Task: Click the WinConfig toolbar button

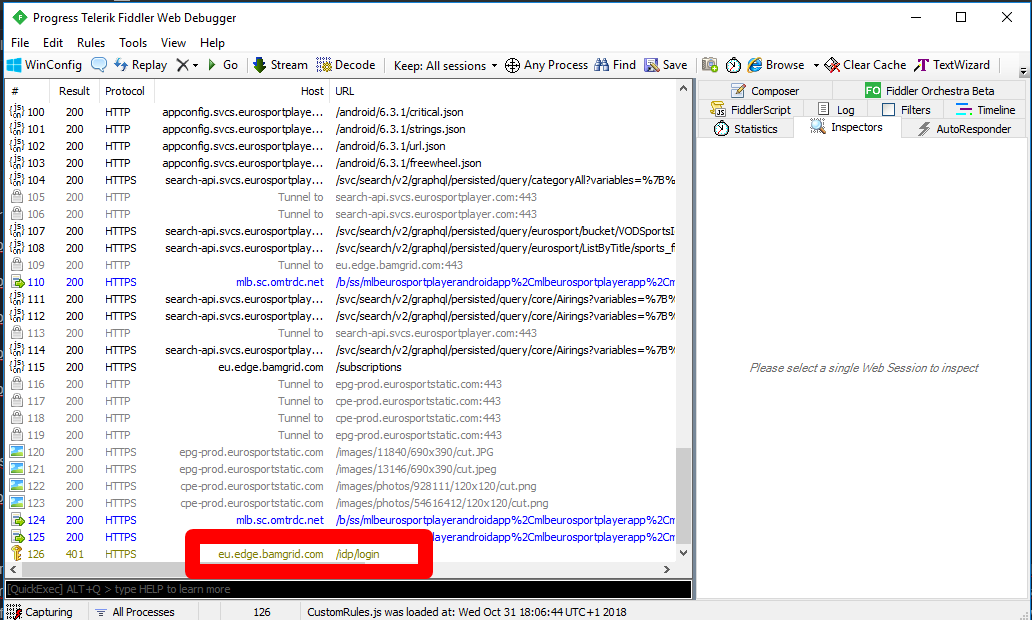Action: tap(45, 65)
